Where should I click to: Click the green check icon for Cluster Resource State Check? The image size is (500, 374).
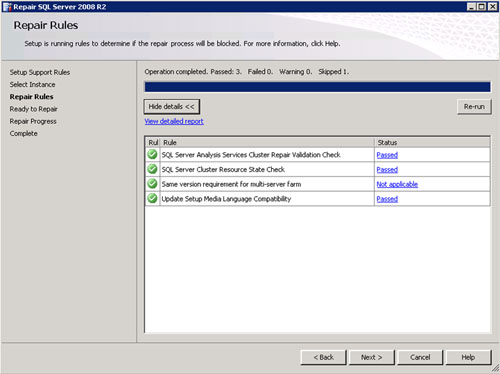152,169
